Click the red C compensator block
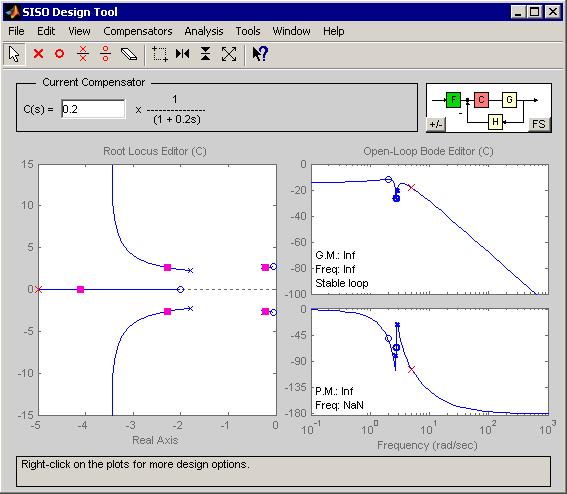The width and height of the screenshot is (567, 494). [x=481, y=100]
